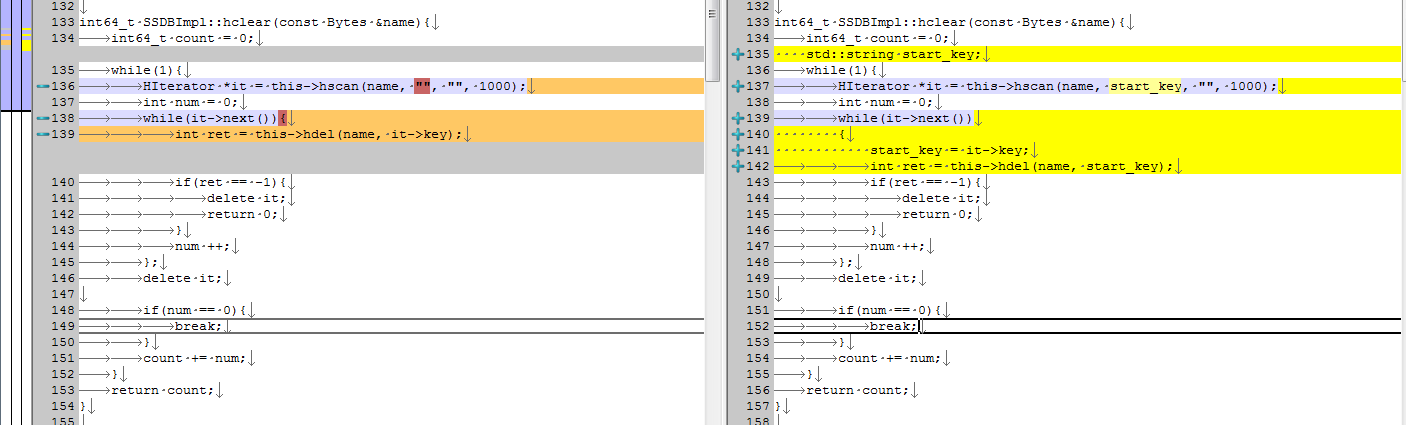Click right line 137 hscan call with start_key
Image resolution: width=1406 pixels, height=425 pixels.
point(1058,86)
